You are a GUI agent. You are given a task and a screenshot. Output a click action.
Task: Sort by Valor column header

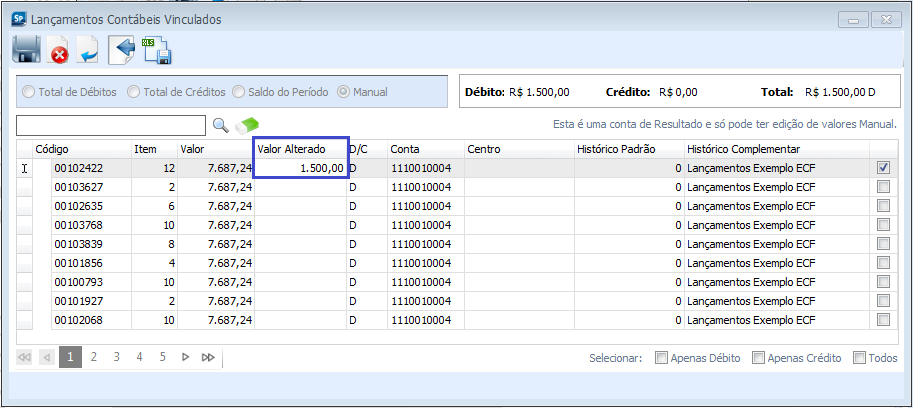215,149
